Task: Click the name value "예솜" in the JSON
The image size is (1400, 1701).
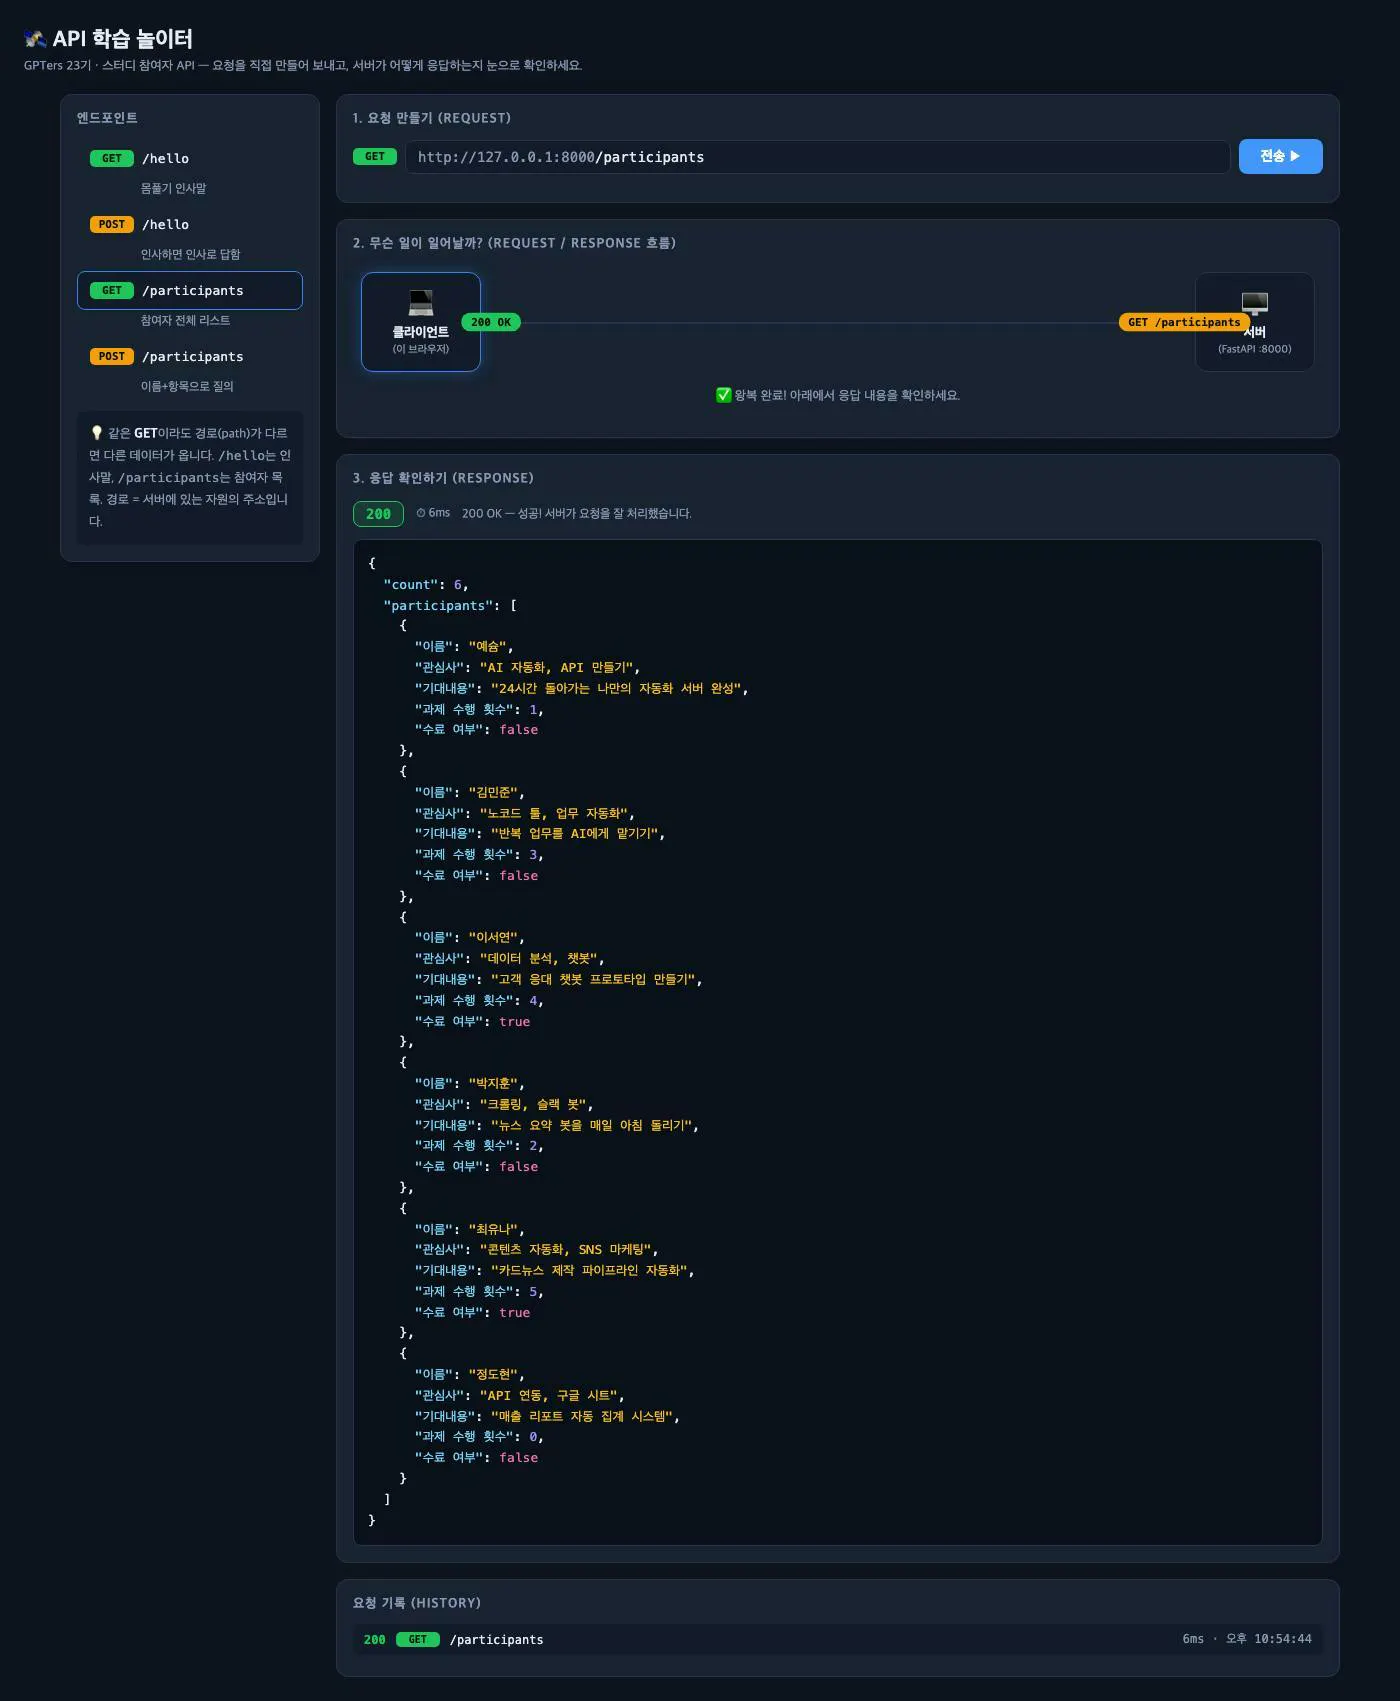Action: coord(488,647)
